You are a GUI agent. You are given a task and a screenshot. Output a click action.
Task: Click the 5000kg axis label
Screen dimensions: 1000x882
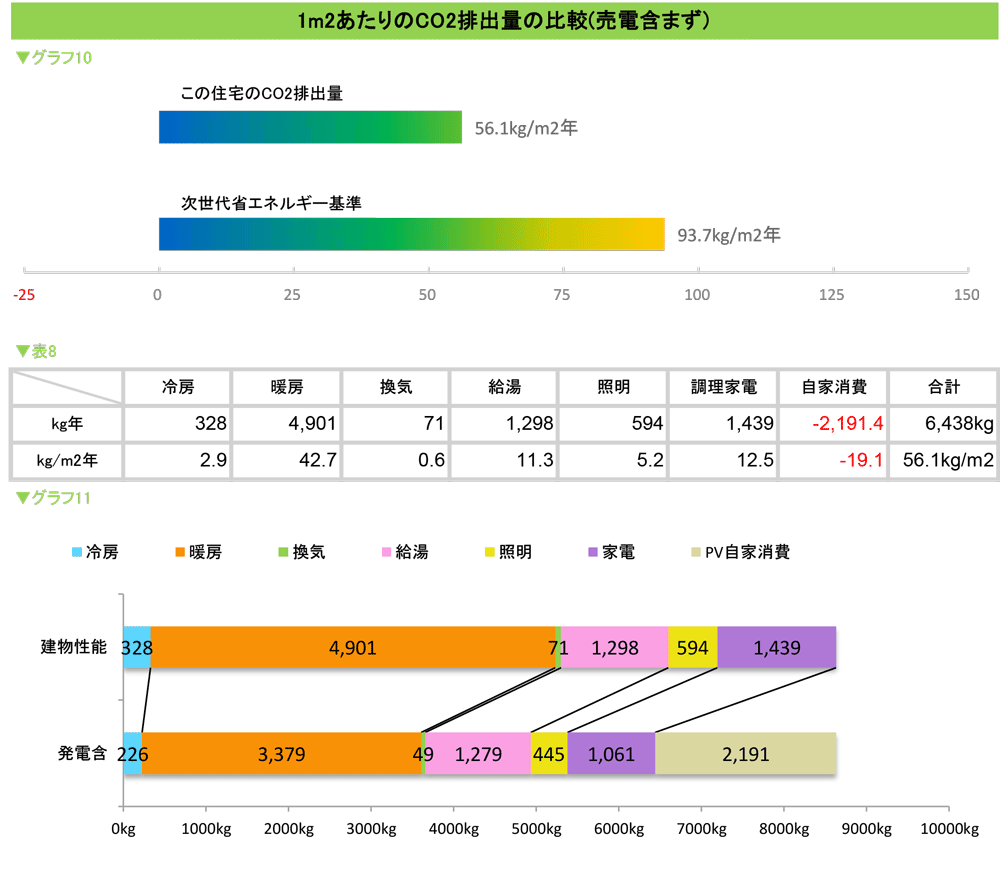tap(536, 829)
